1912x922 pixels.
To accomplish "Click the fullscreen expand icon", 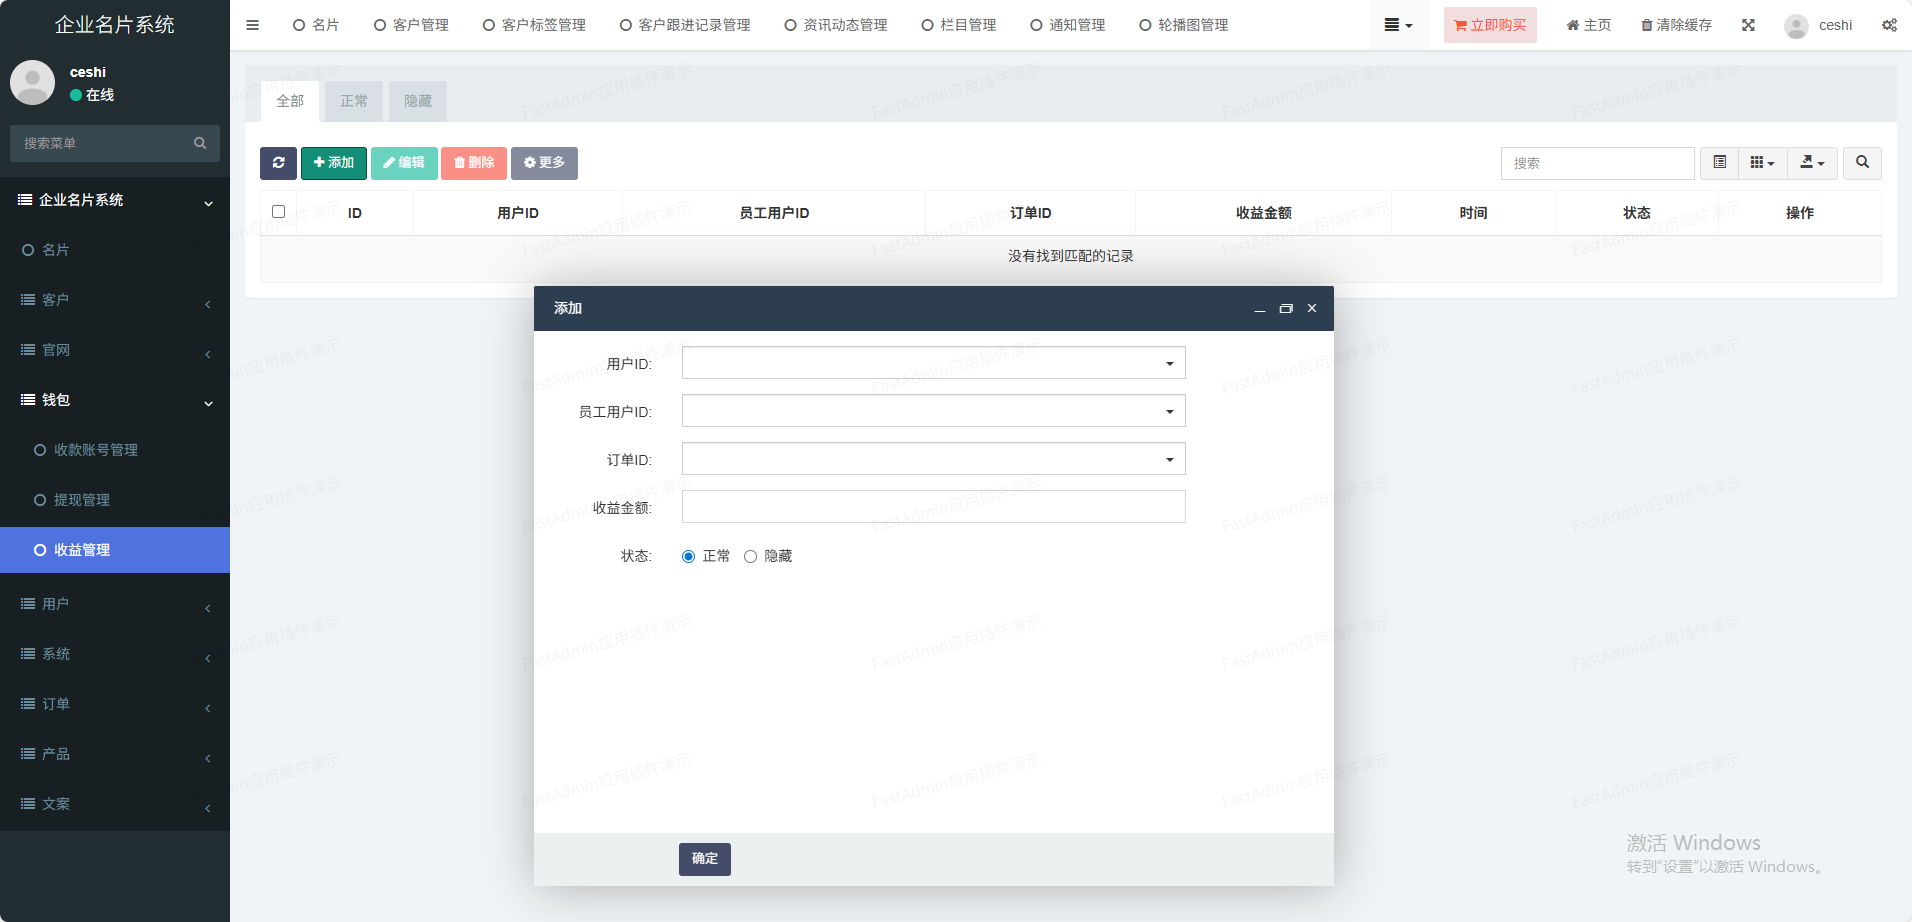I will tap(1748, 25).
